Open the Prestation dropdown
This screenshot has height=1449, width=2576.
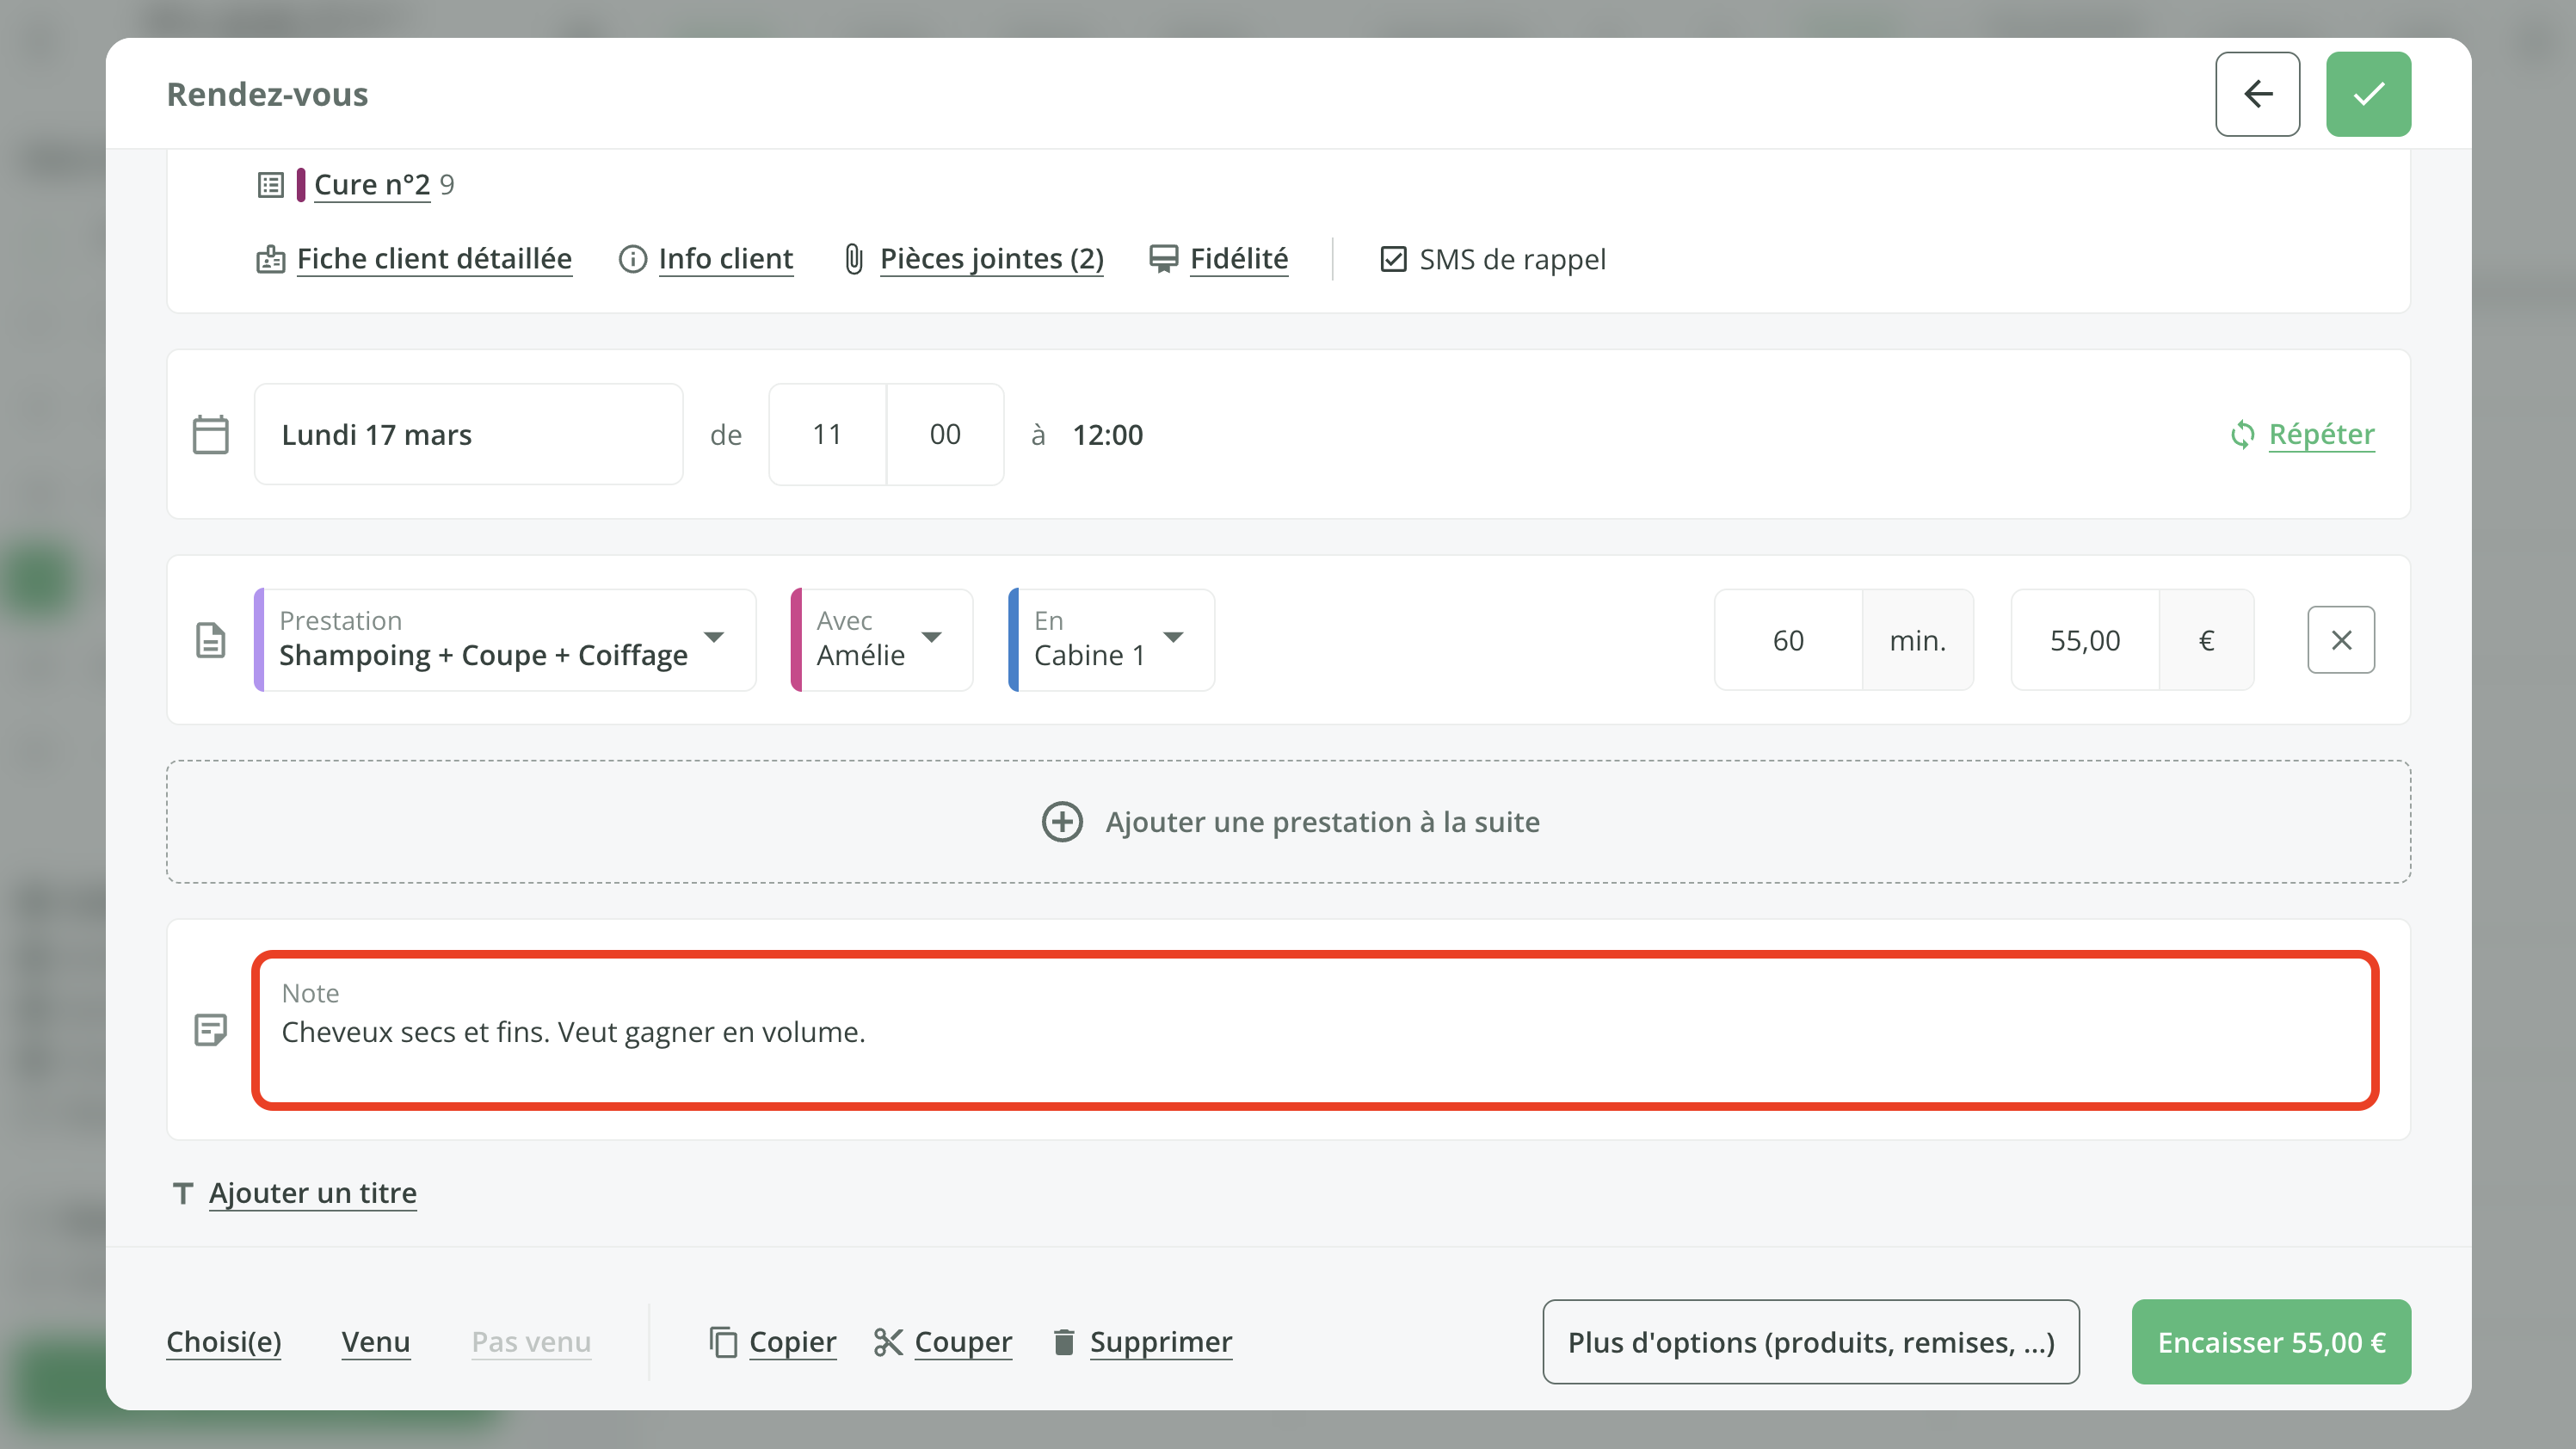(x=713, y=639)
